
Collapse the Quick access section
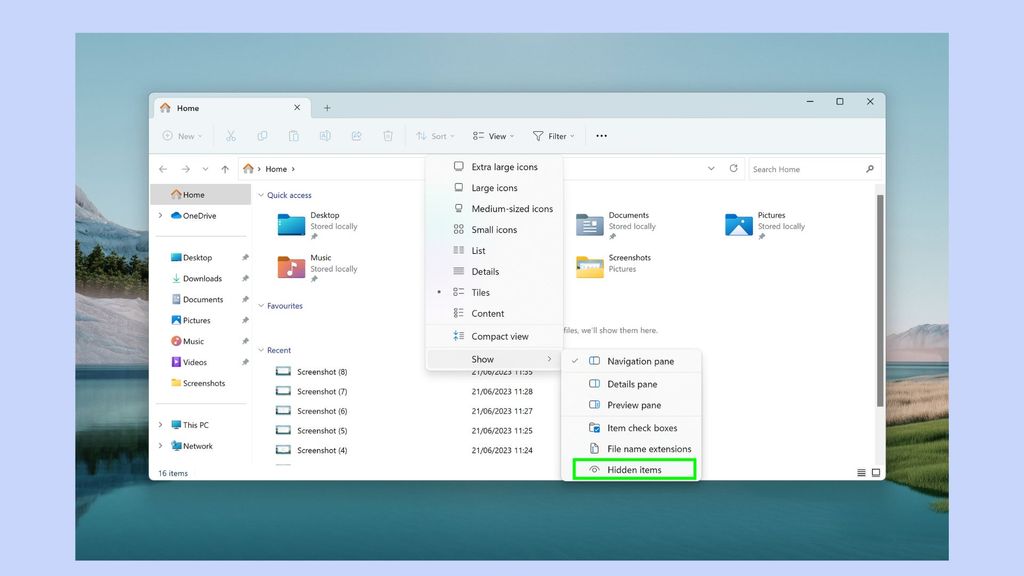[x=261, y=195]
